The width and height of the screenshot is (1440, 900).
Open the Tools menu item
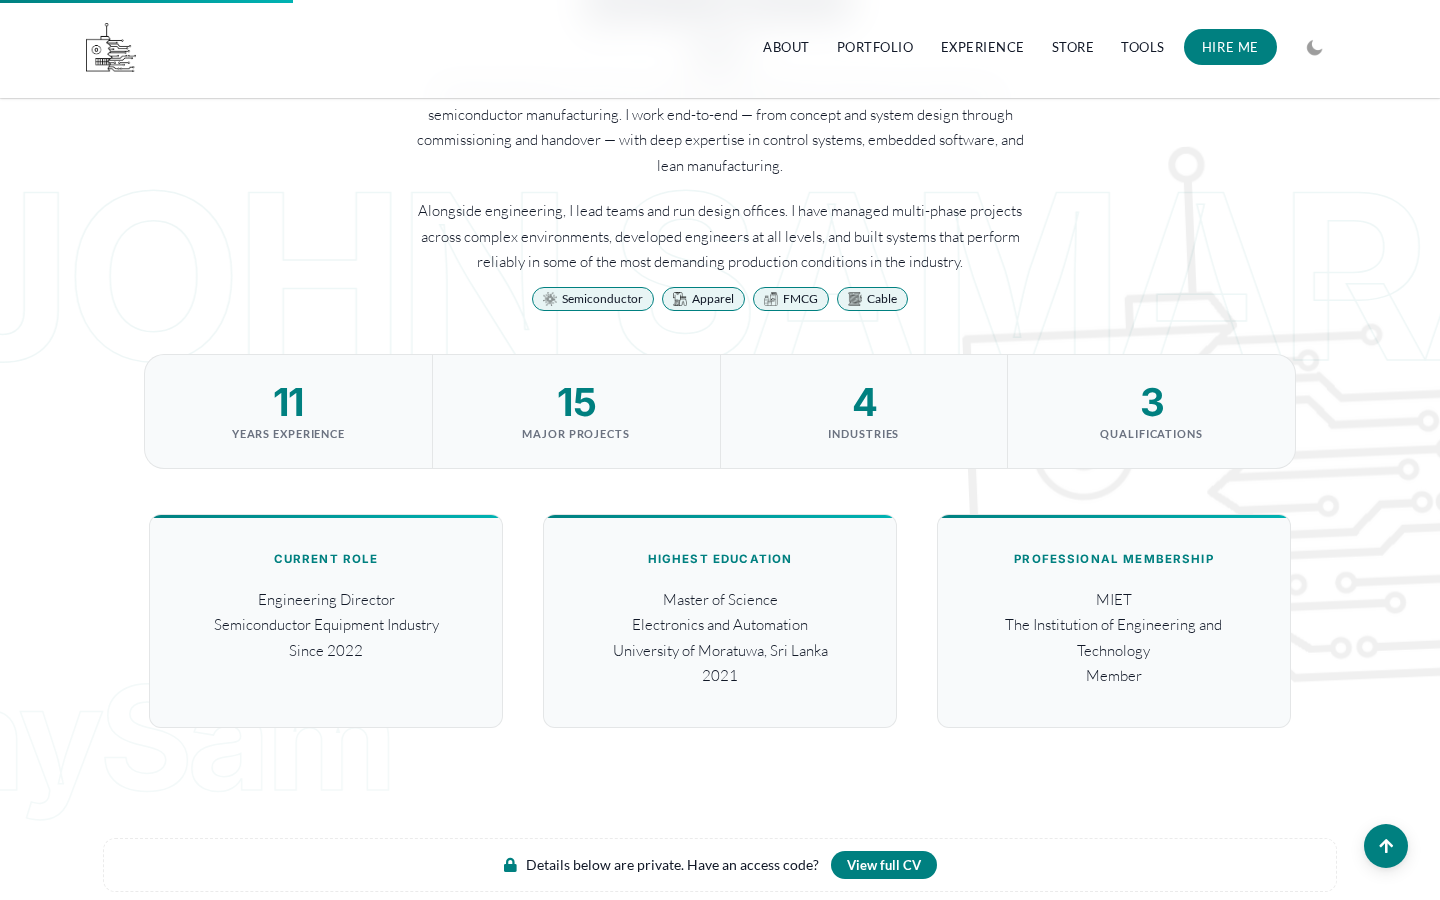click(x=1142, y=47)
